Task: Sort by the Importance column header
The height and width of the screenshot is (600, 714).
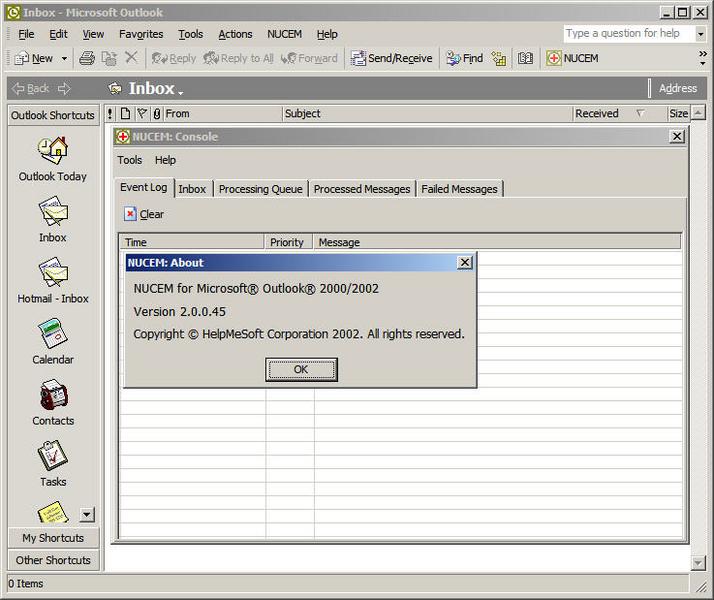Action: point(110,113)
